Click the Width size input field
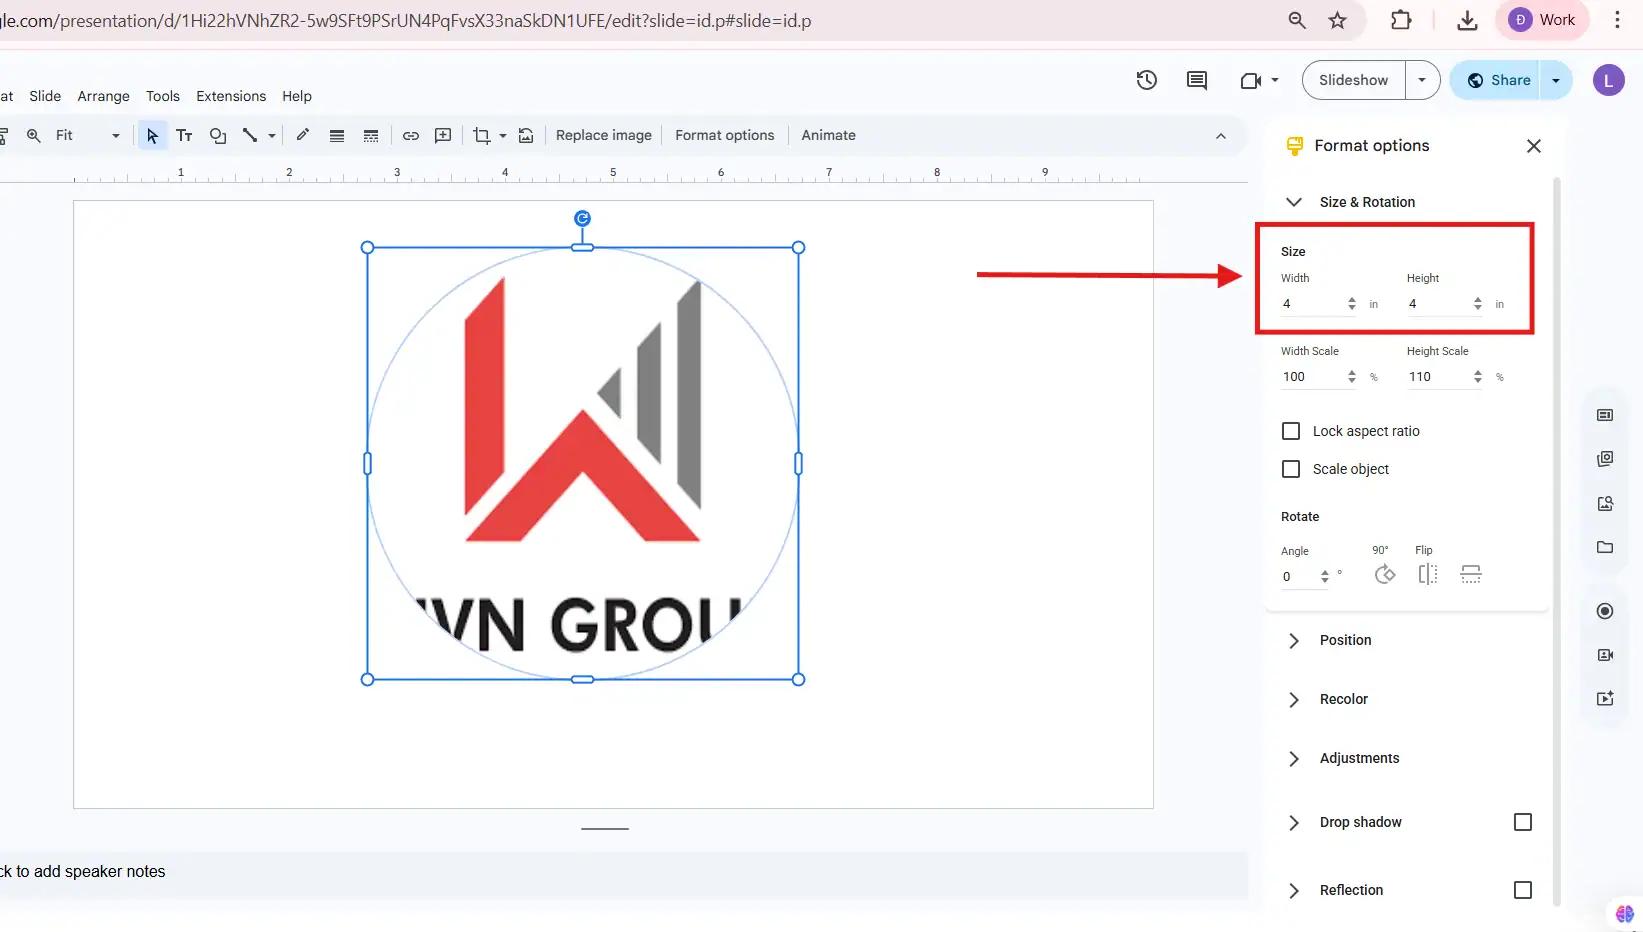The image size is (1643, 932). click(x=1310, y=304)
